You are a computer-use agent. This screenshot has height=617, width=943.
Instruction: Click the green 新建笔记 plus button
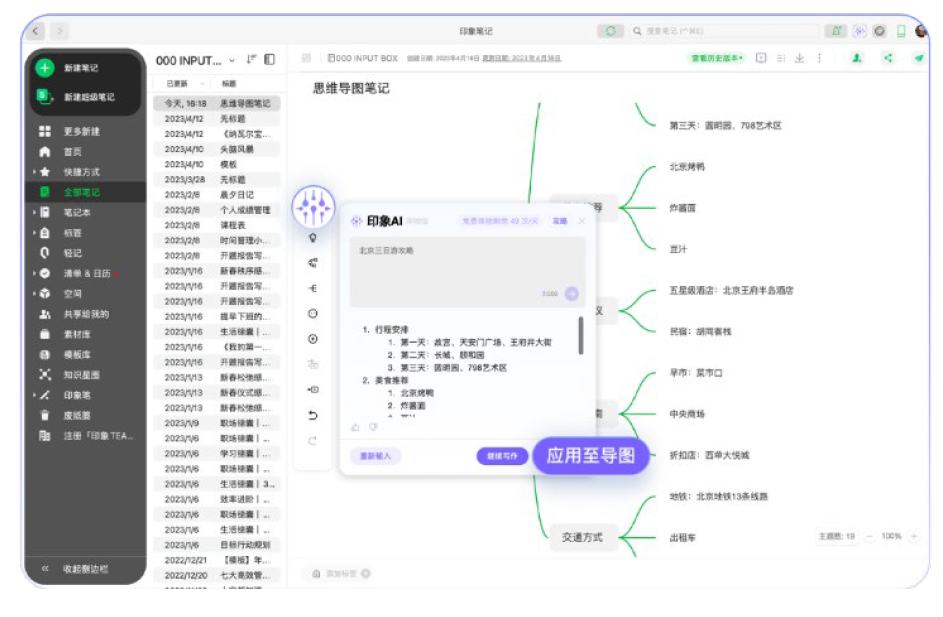coord(45,68)
